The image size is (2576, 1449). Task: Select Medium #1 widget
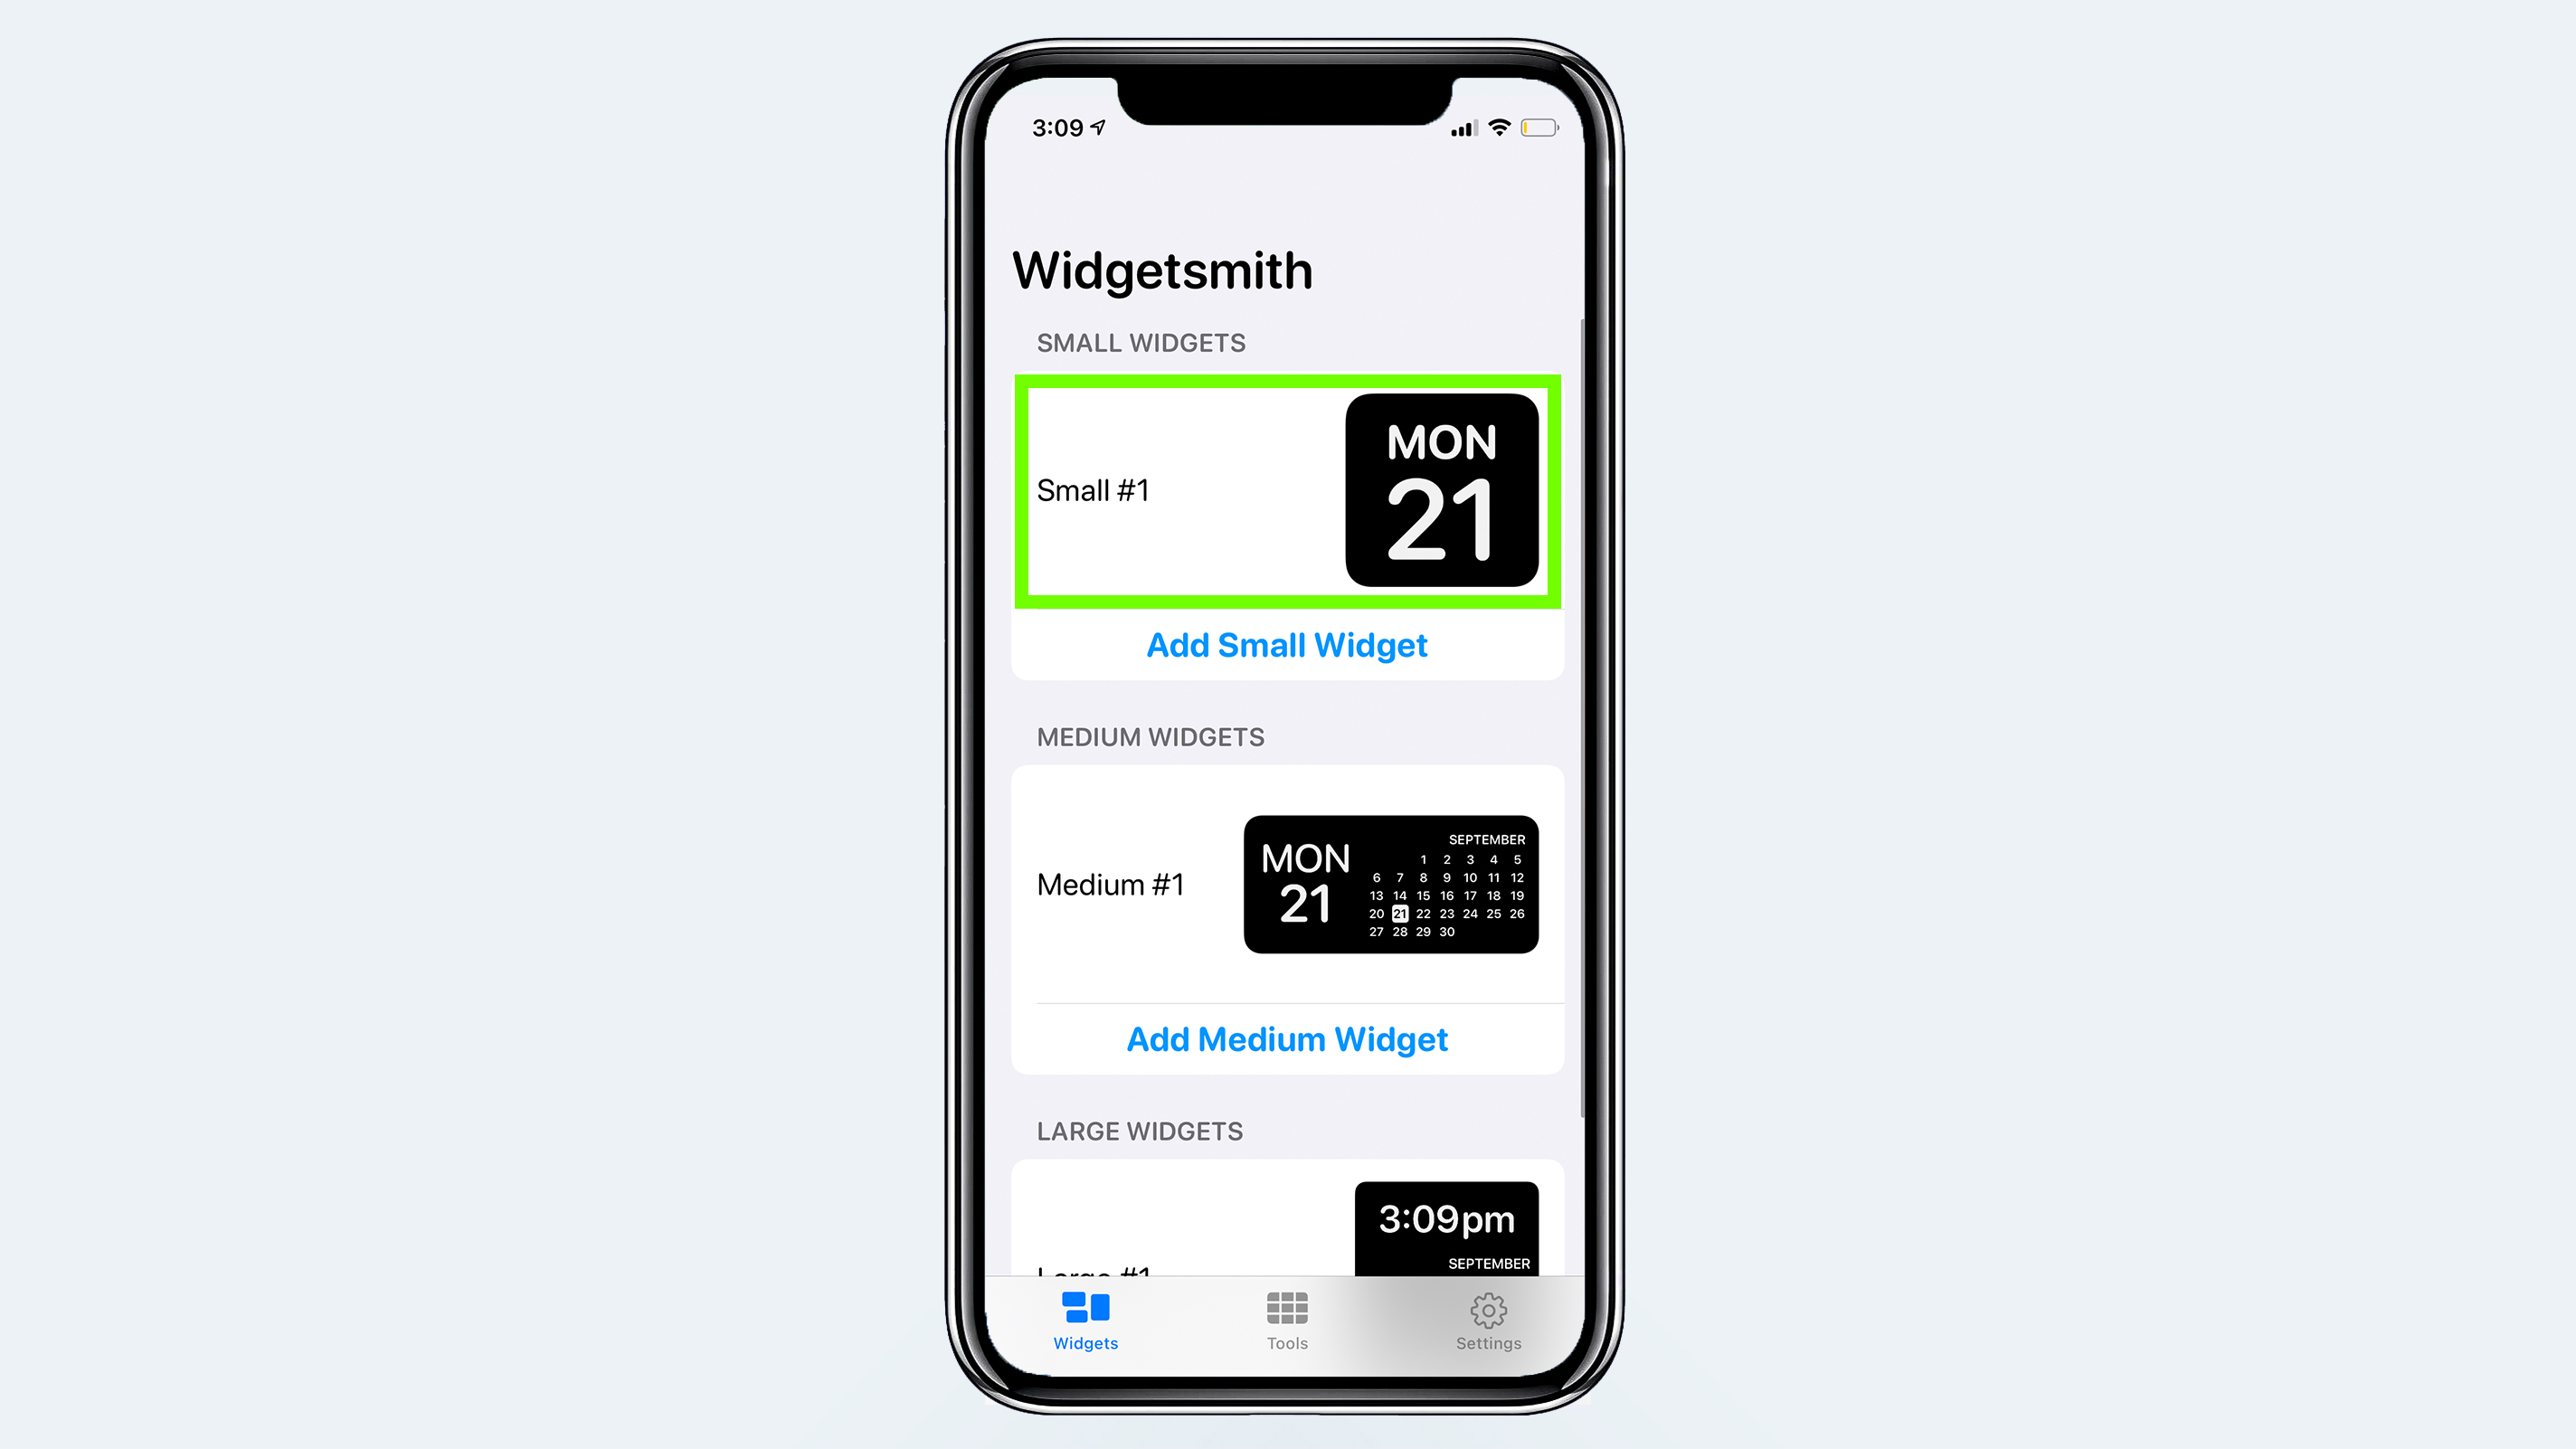[1286, 883]
